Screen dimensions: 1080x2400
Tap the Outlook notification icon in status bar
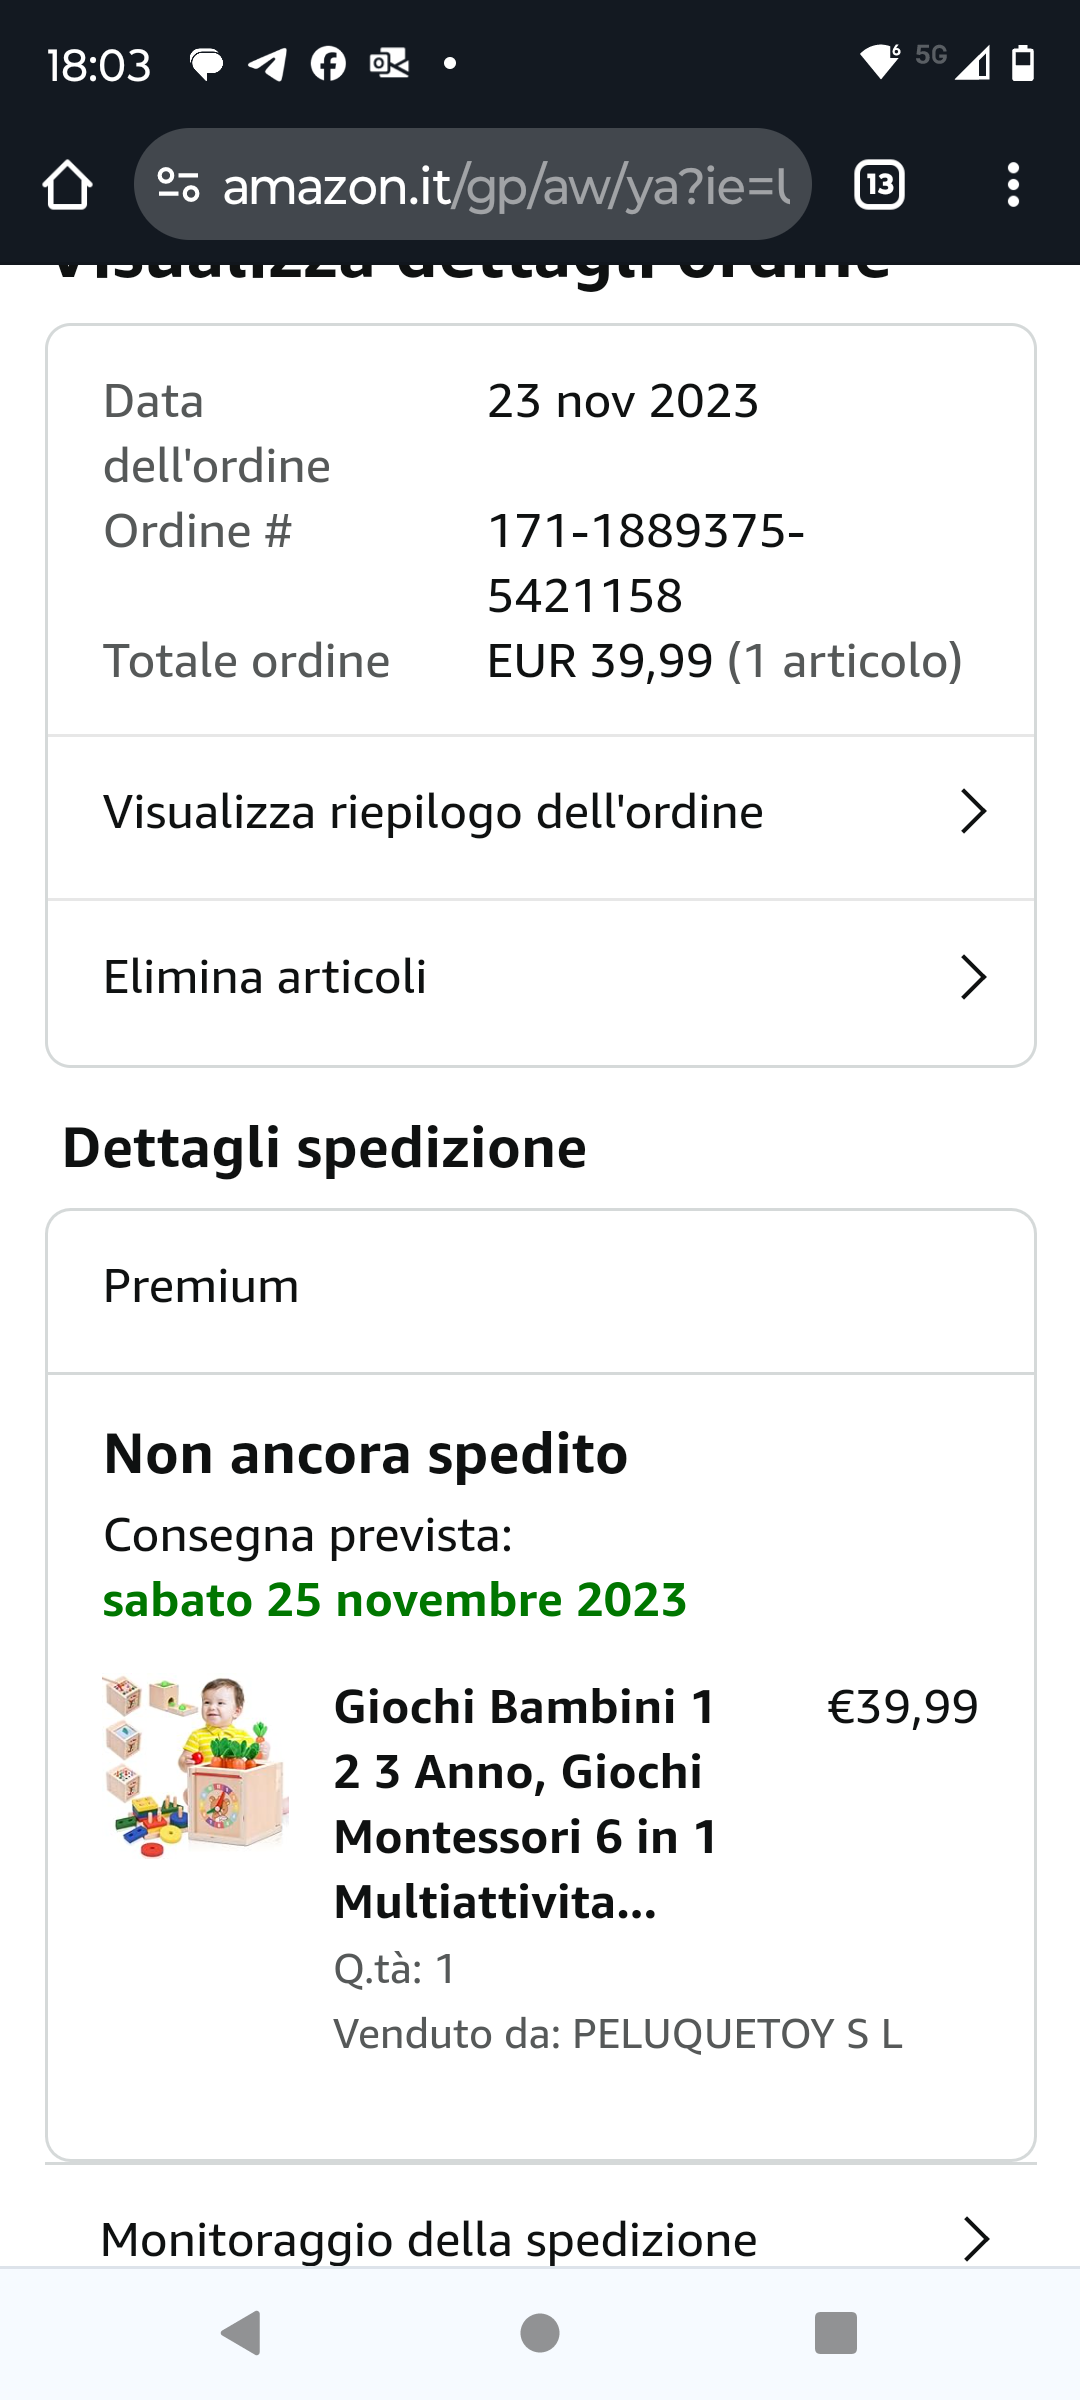pyautogui.click(x=389, y=64)
